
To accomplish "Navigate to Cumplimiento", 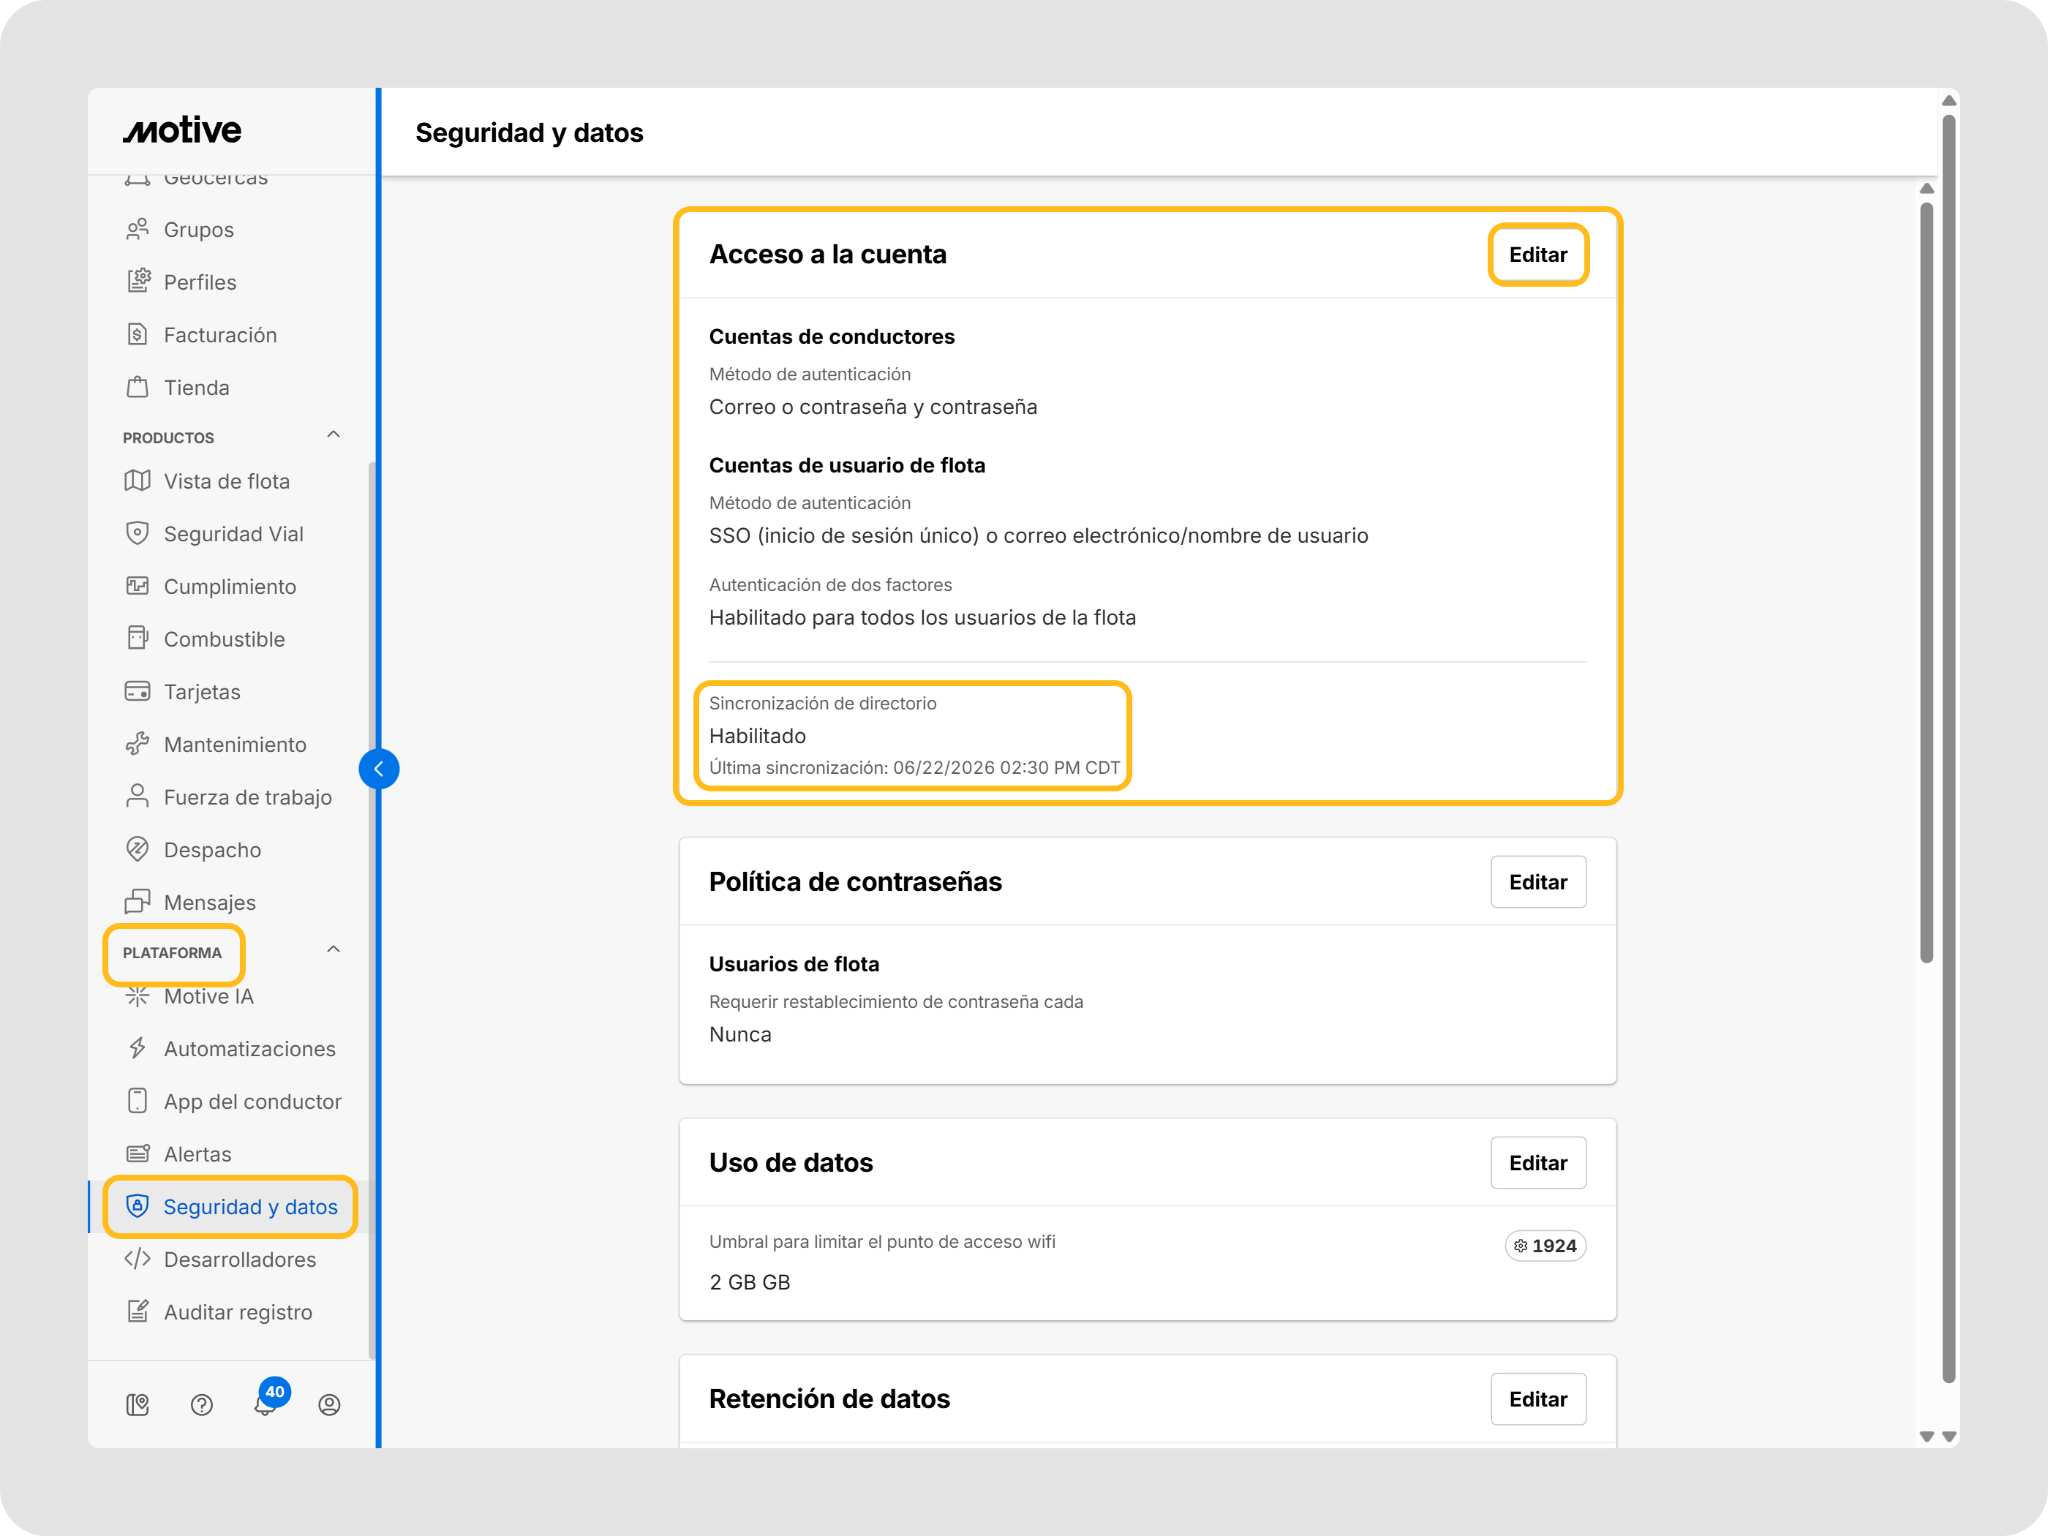I will [x=230, y=587].
